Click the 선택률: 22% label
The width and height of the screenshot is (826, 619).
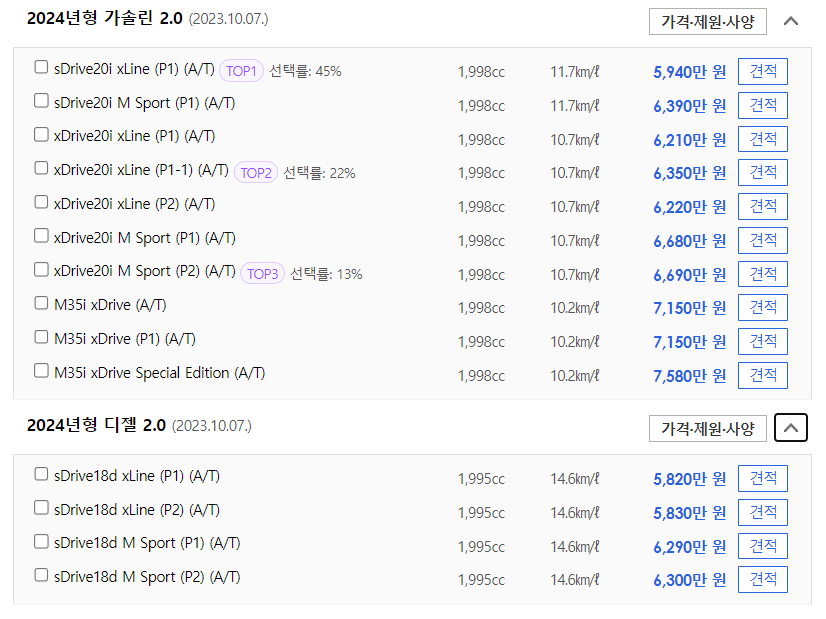[319, 173]
